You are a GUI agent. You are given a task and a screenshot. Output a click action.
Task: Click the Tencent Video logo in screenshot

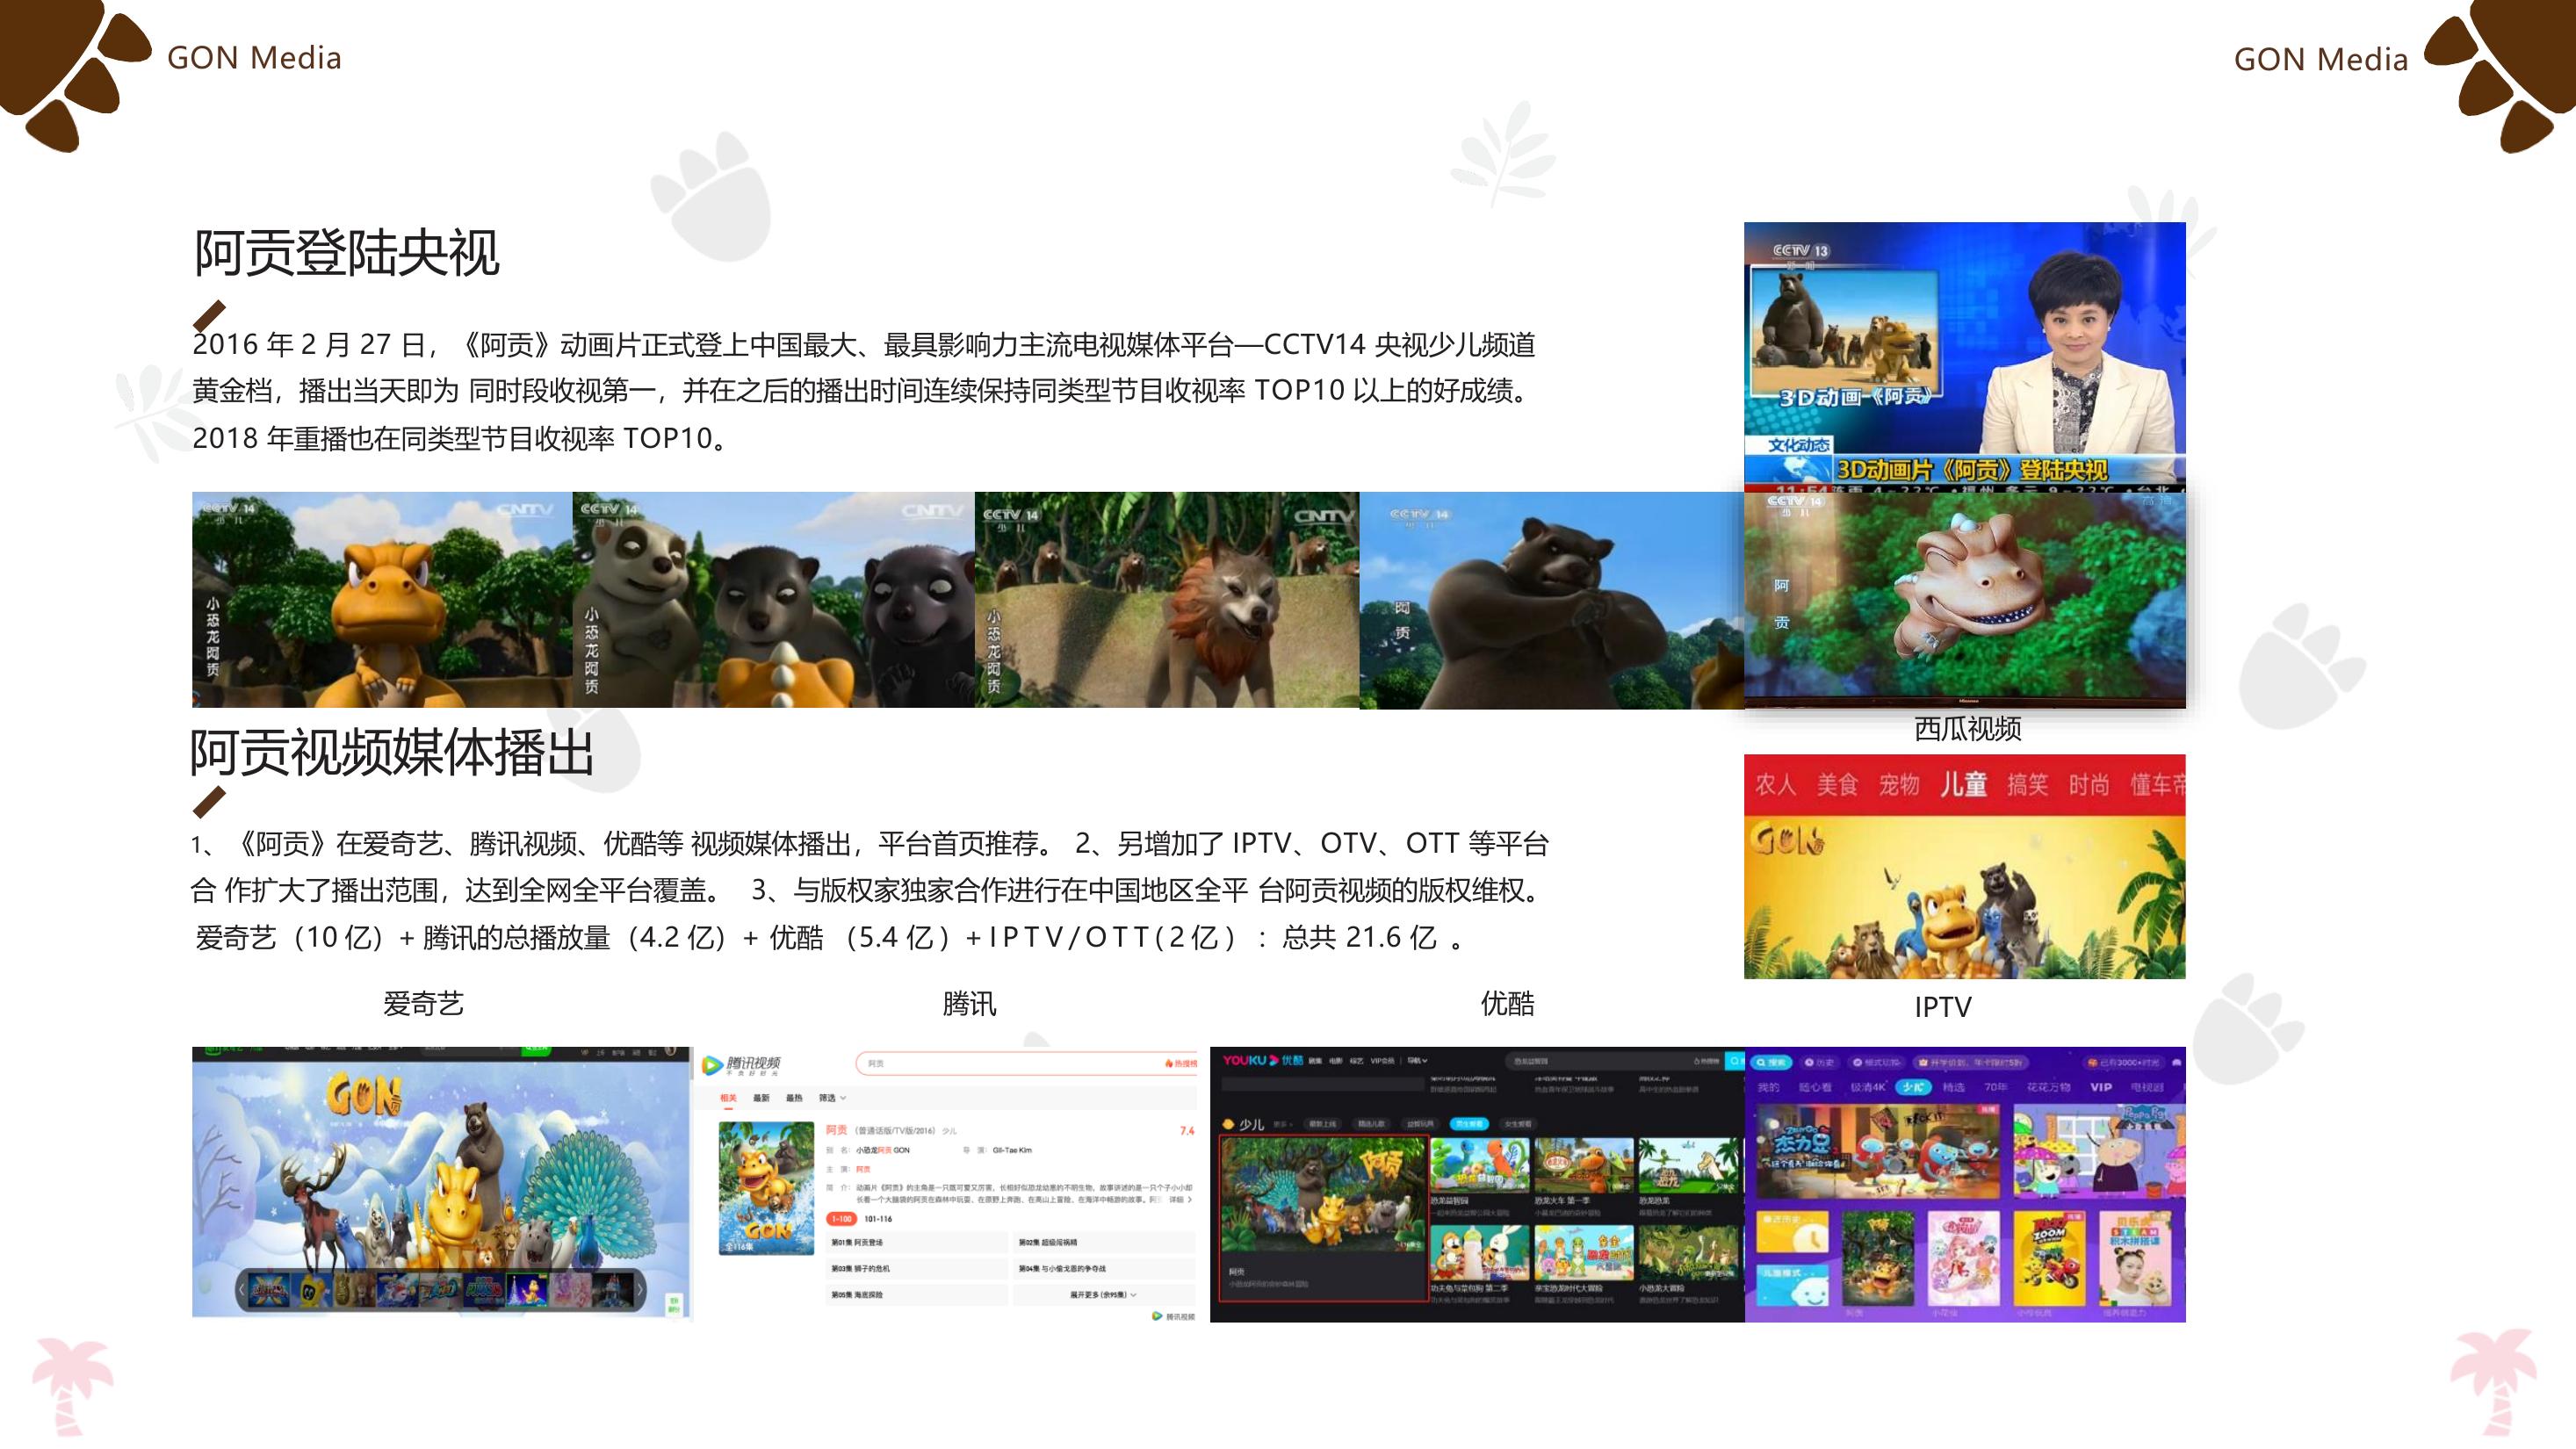[742, 1066]
